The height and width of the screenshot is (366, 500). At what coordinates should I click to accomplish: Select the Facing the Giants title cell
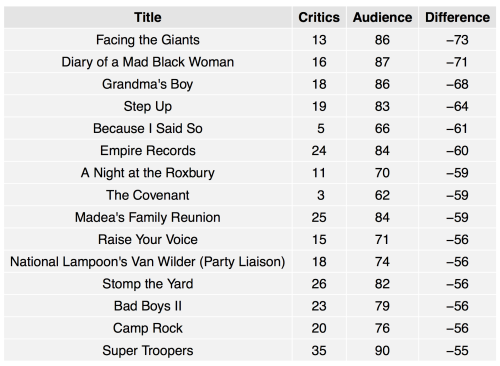(148, 40)
